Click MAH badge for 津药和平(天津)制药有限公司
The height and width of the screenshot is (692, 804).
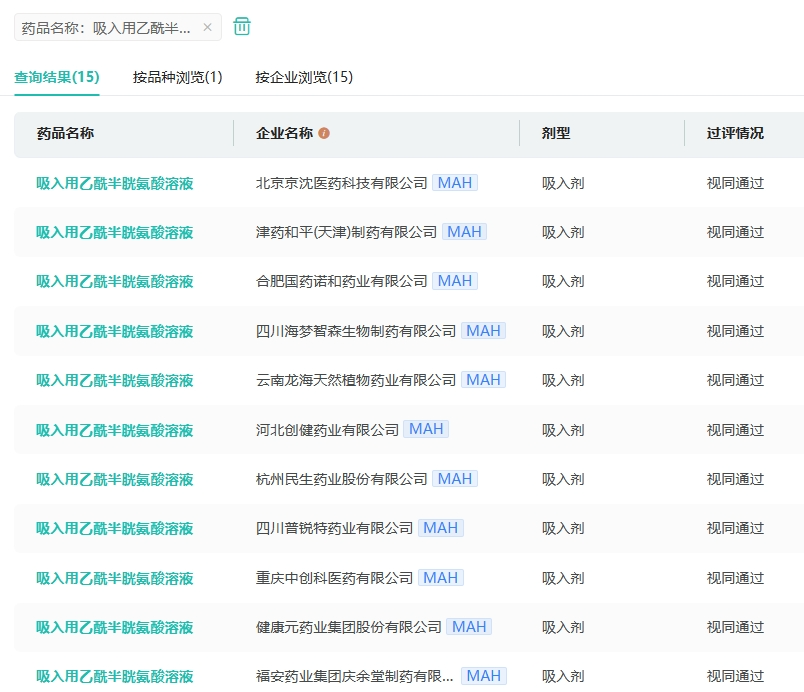click(464, 232)
